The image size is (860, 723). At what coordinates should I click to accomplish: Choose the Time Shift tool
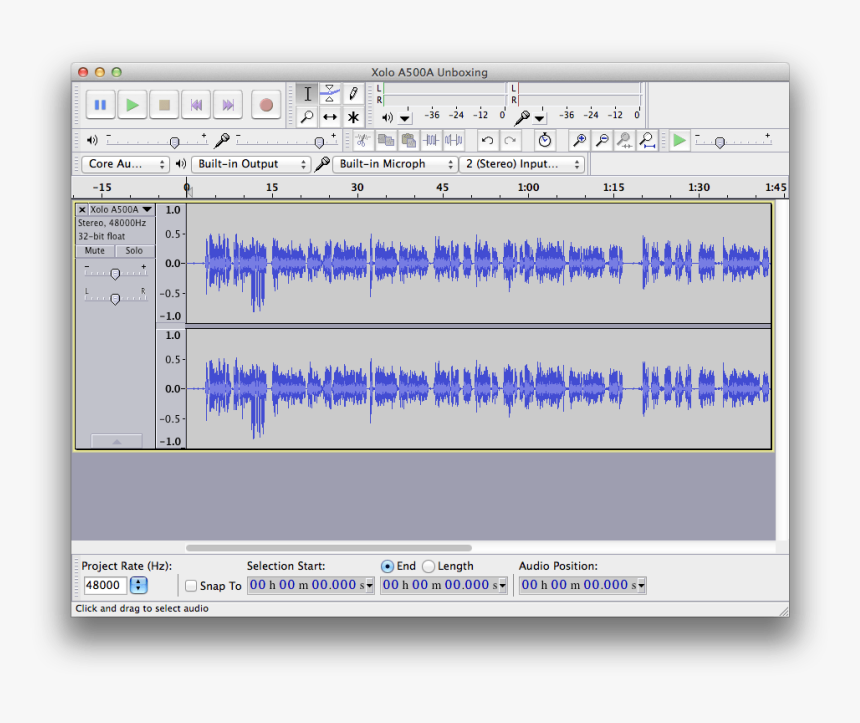pos(330,117)
